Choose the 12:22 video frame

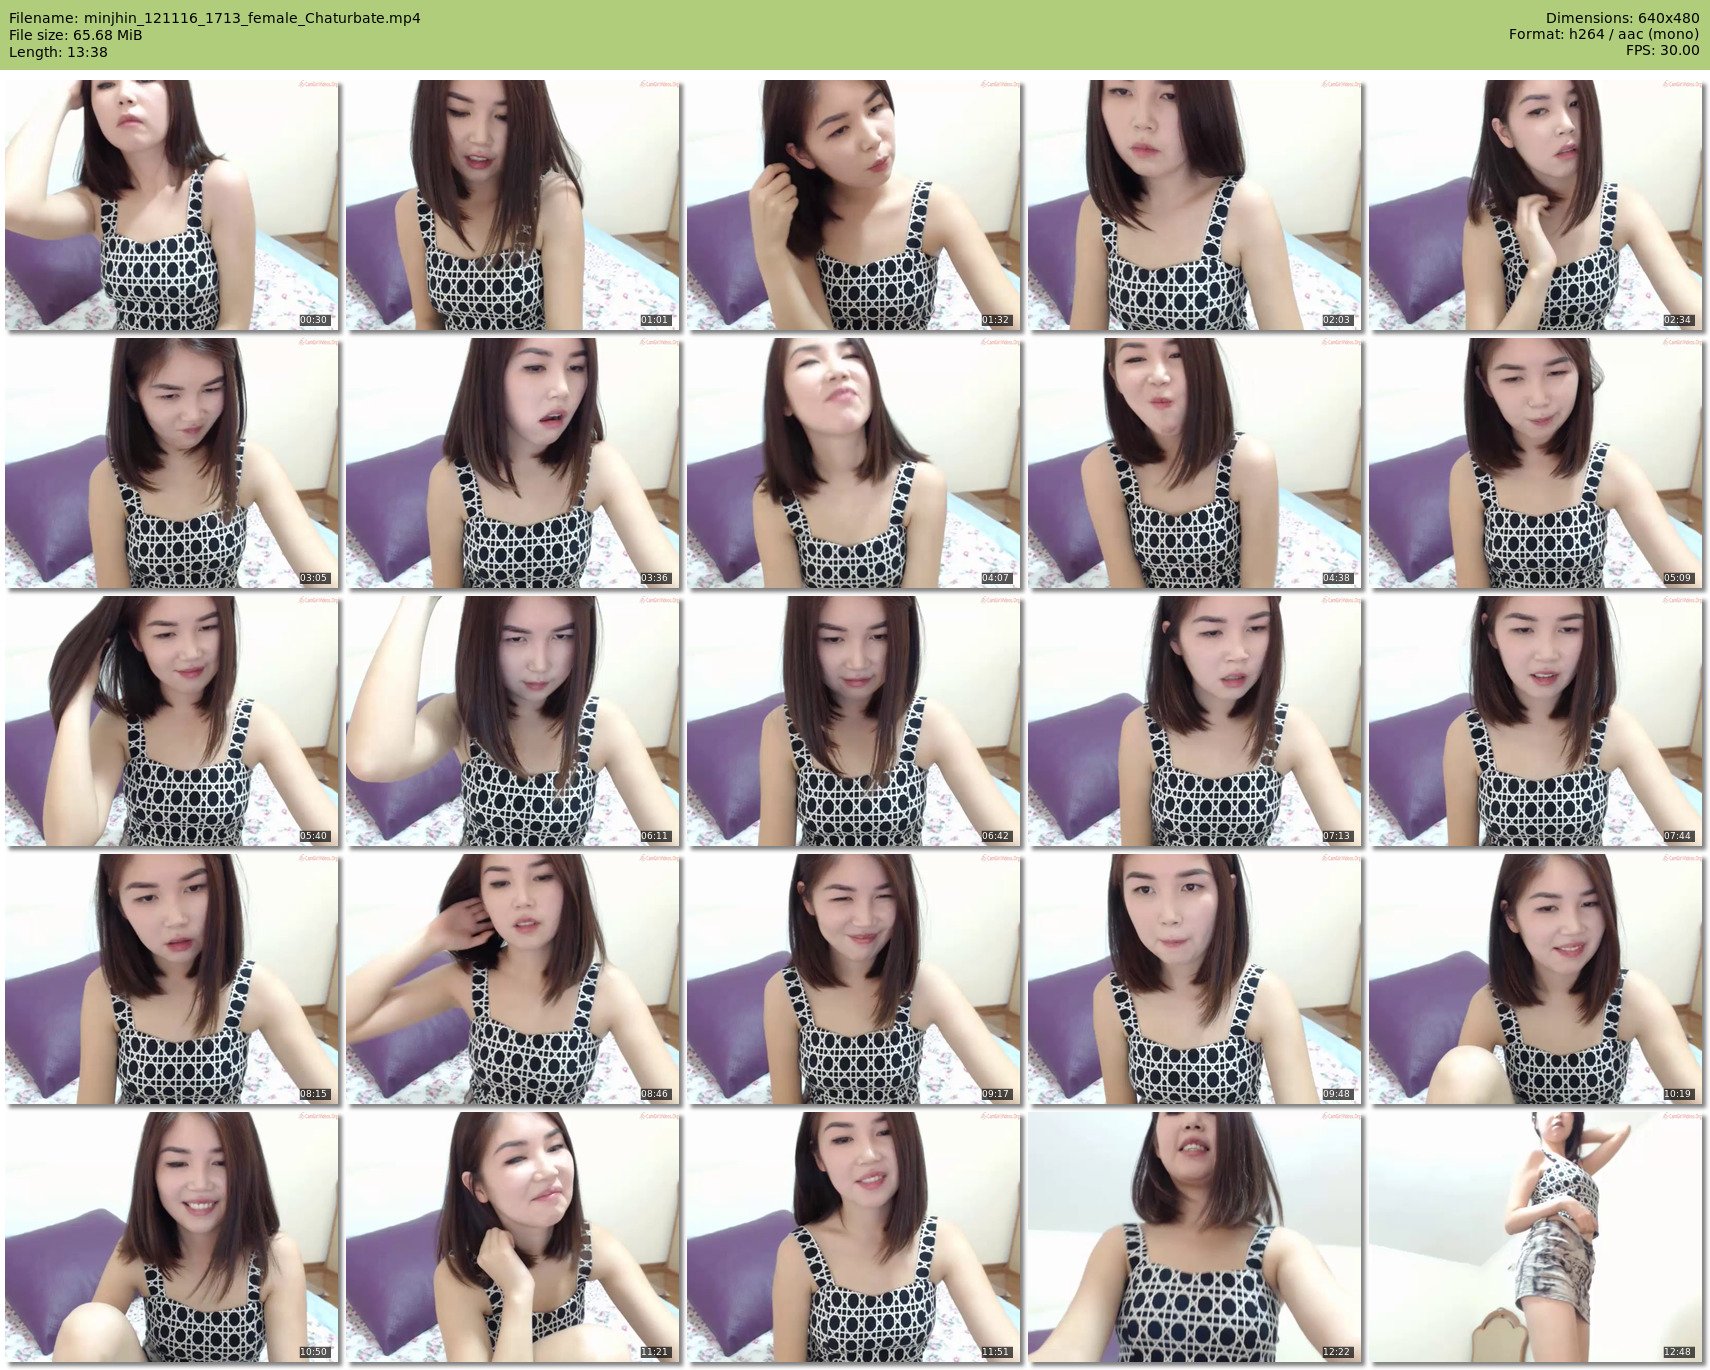pyautogui.click(x=1195, y=1237)
